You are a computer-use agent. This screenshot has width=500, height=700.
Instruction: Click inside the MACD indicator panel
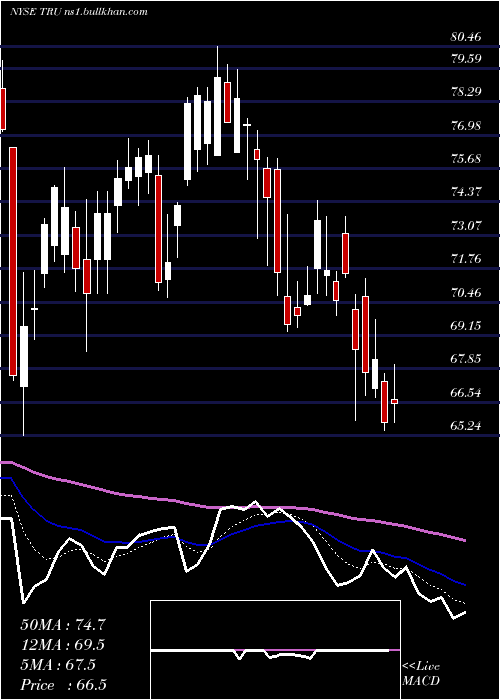coord(275,650)
